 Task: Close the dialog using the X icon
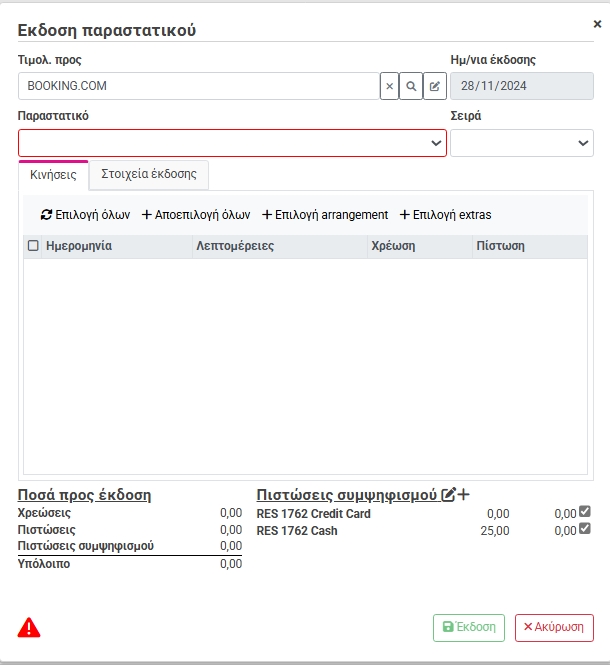597,24
